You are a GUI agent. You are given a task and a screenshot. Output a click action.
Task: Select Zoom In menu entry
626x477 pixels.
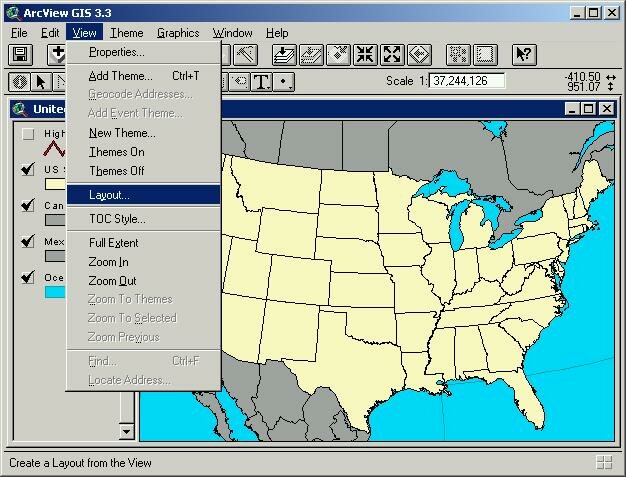click(143, 262)
